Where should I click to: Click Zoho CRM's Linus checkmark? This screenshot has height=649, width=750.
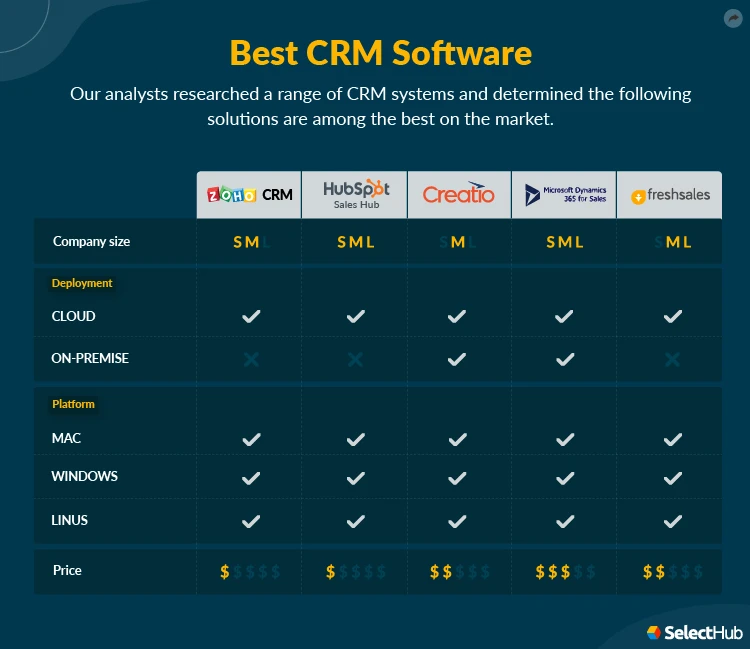[x=251, y=521]
